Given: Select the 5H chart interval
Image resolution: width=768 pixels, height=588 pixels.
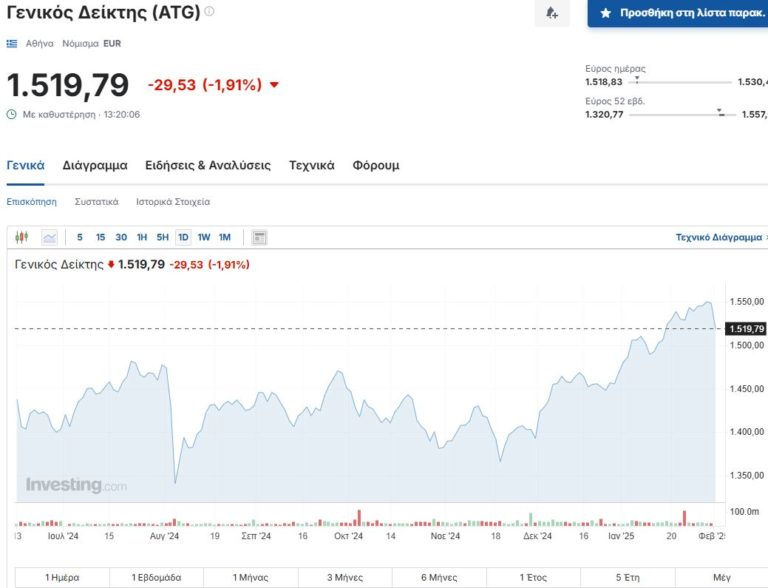Looking at the screenshot, I should [x=162, y=237].
